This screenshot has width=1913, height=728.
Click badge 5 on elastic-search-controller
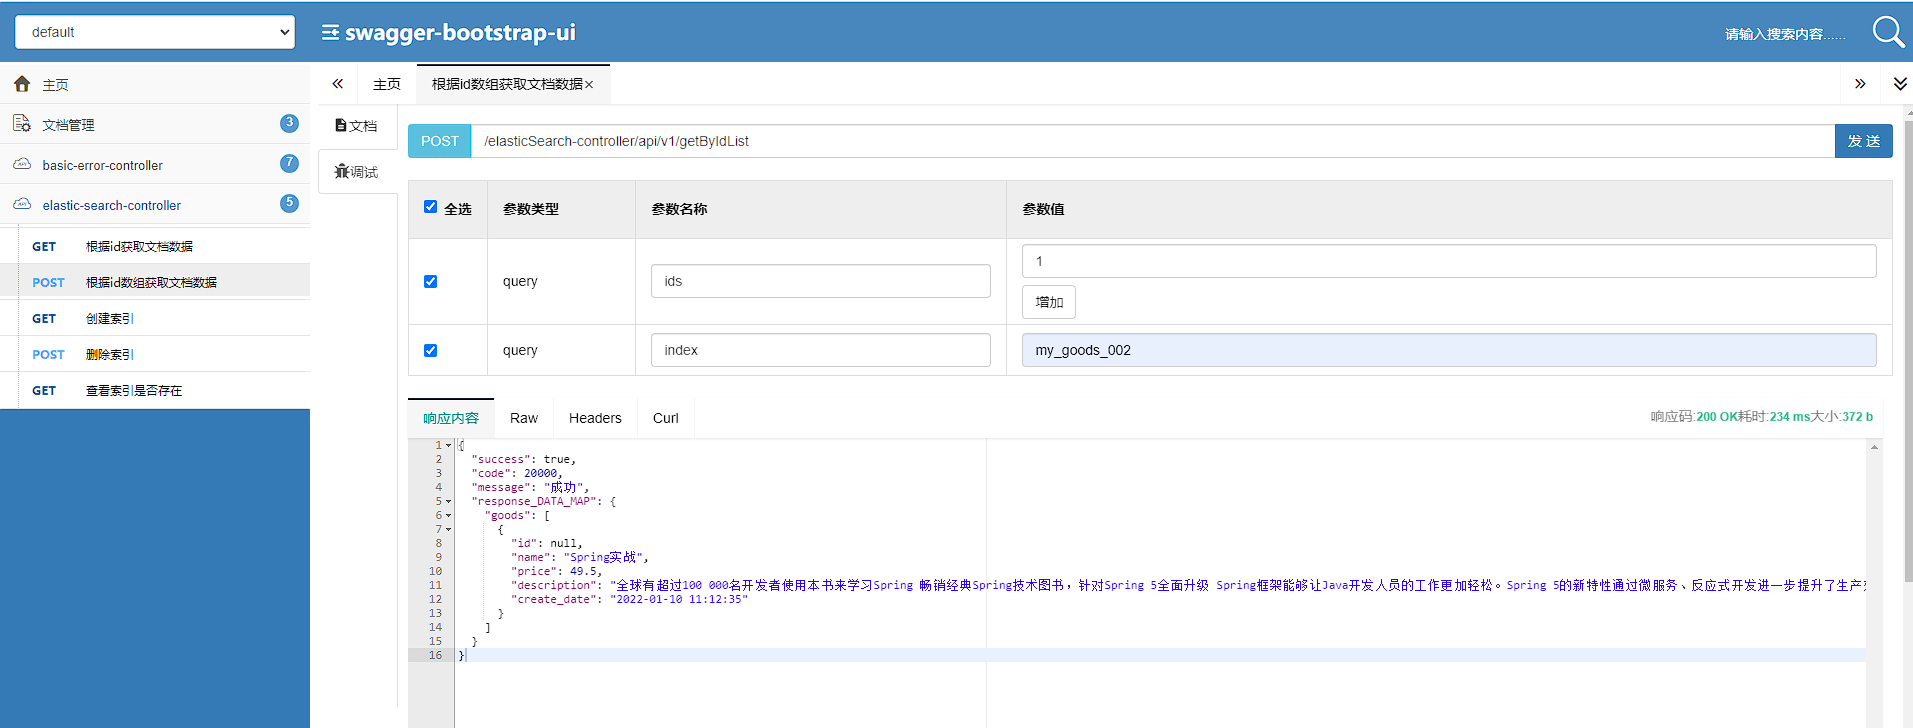pos(289,203)
